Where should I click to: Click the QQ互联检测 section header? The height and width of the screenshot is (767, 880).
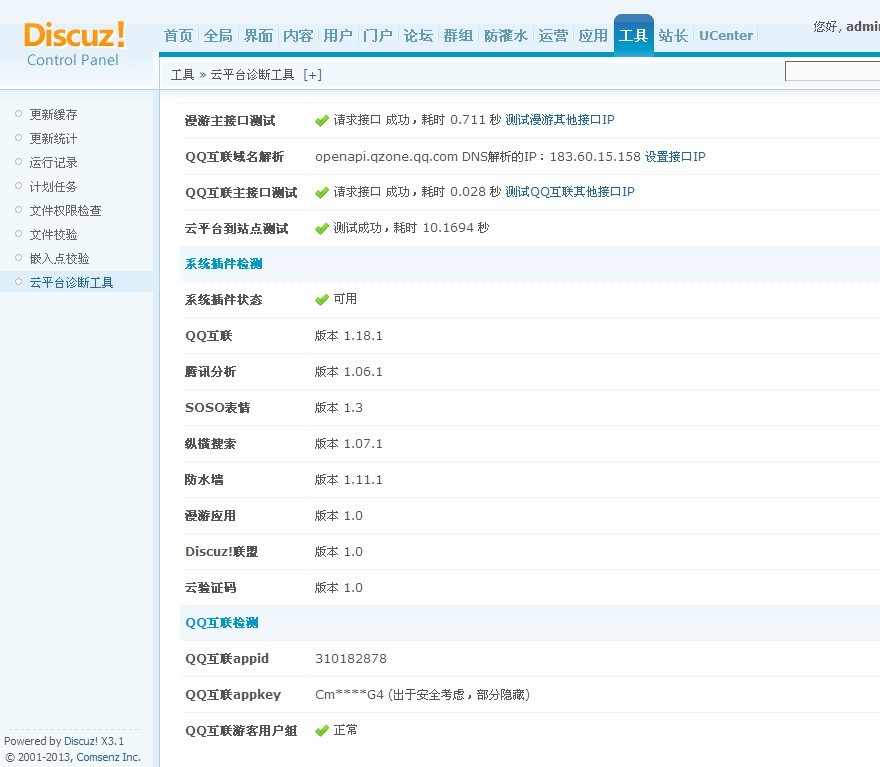[x=222, y=623]
